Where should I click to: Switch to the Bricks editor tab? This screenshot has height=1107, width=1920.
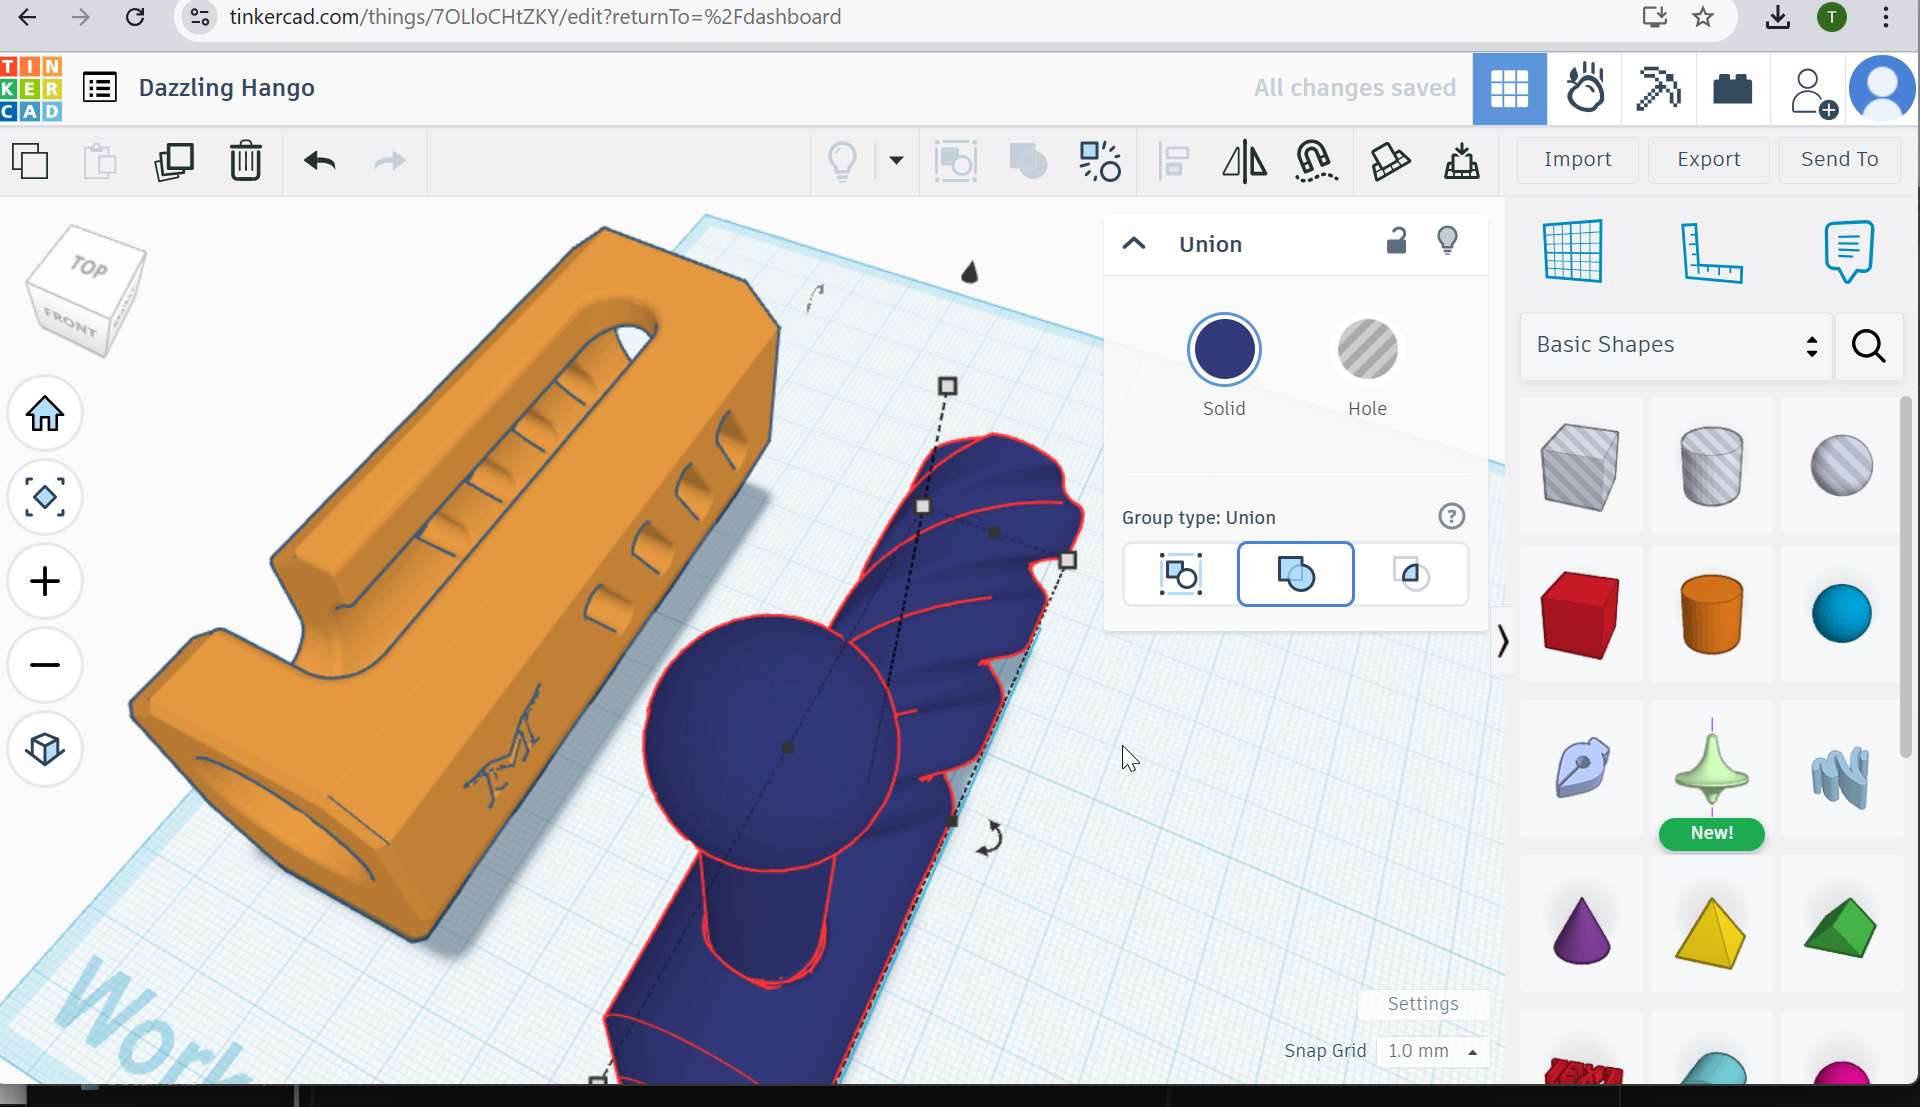click(x=1732, y=90)
